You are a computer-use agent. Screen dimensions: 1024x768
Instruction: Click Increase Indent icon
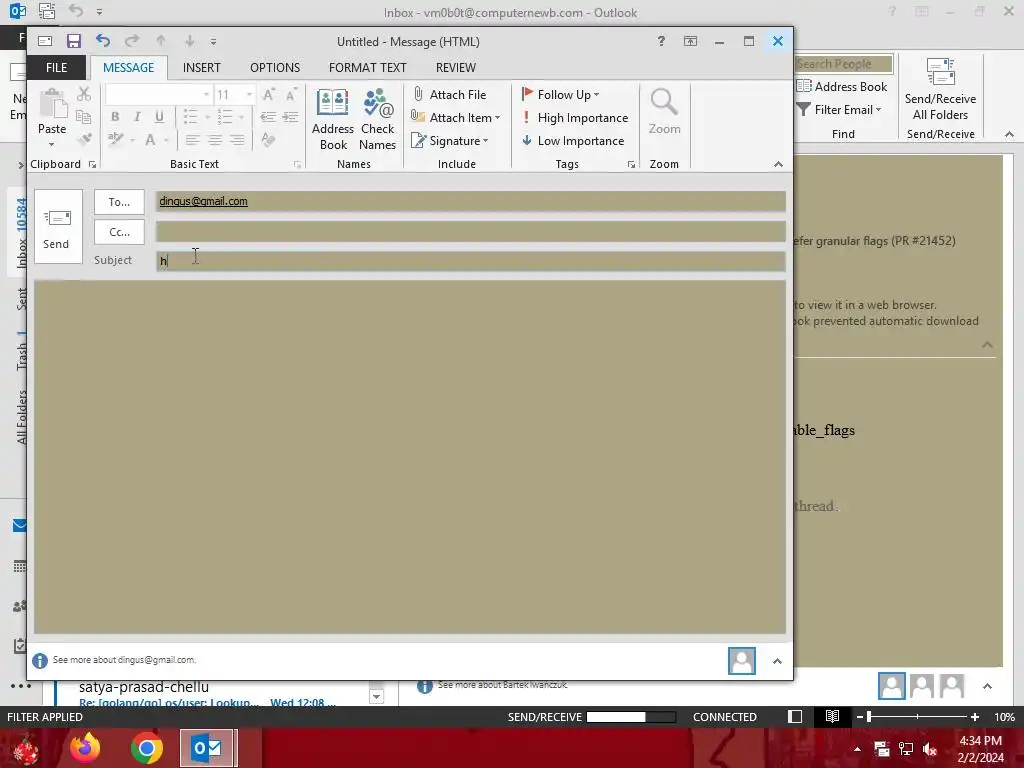pyautogui.click(x=291, y=117)
